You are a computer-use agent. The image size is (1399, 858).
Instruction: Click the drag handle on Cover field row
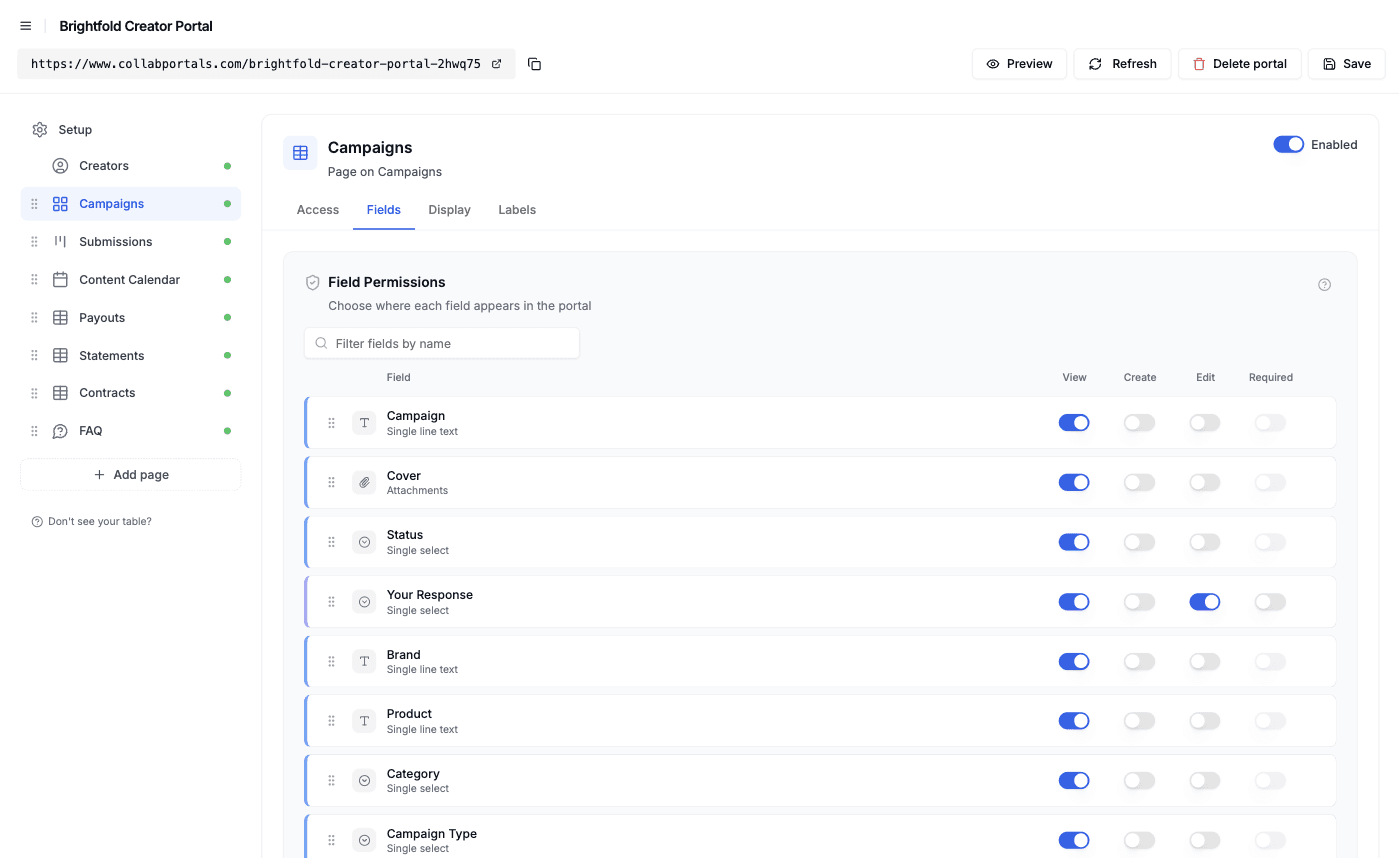332,483
